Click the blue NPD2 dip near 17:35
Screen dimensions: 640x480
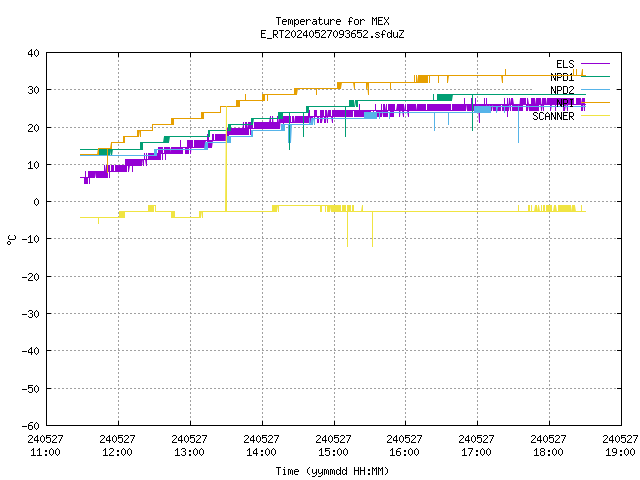pyautogui.click(x=518, y=125)
